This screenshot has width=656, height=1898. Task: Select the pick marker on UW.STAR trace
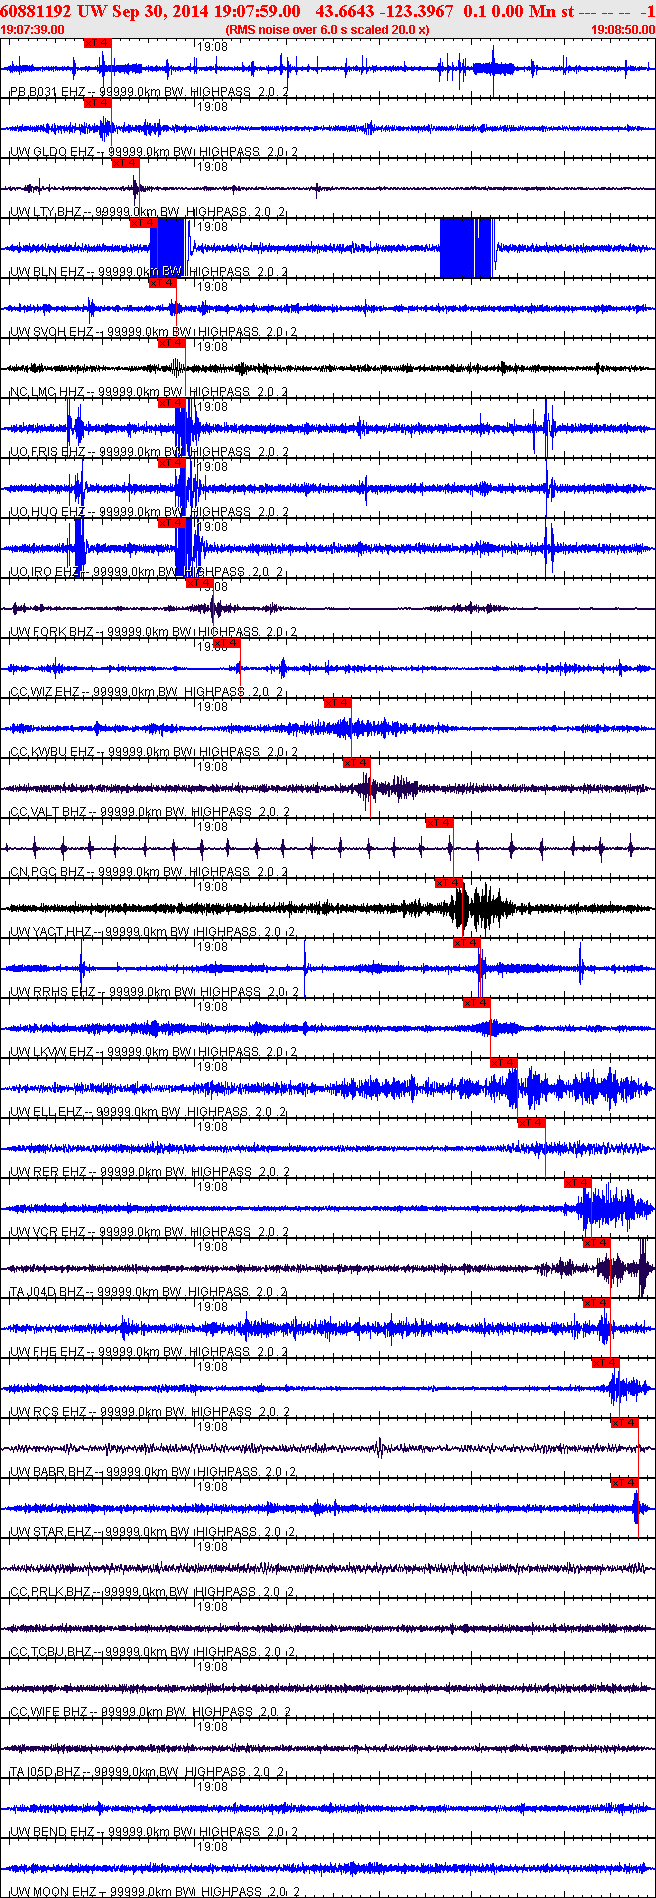[x=624, y=1483]
